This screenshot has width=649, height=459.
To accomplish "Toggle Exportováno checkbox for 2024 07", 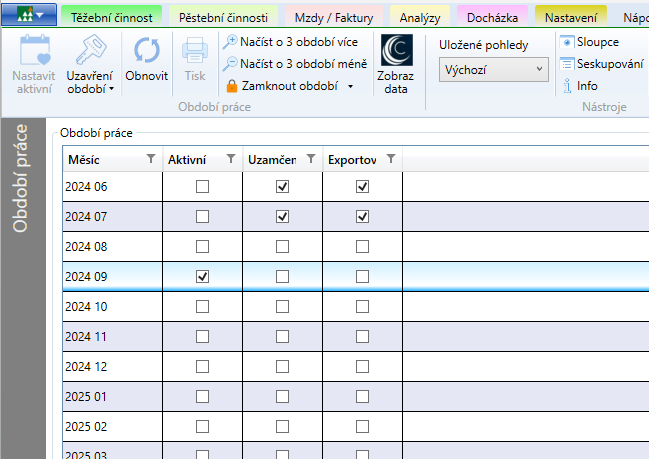I will tap(363, 217).
